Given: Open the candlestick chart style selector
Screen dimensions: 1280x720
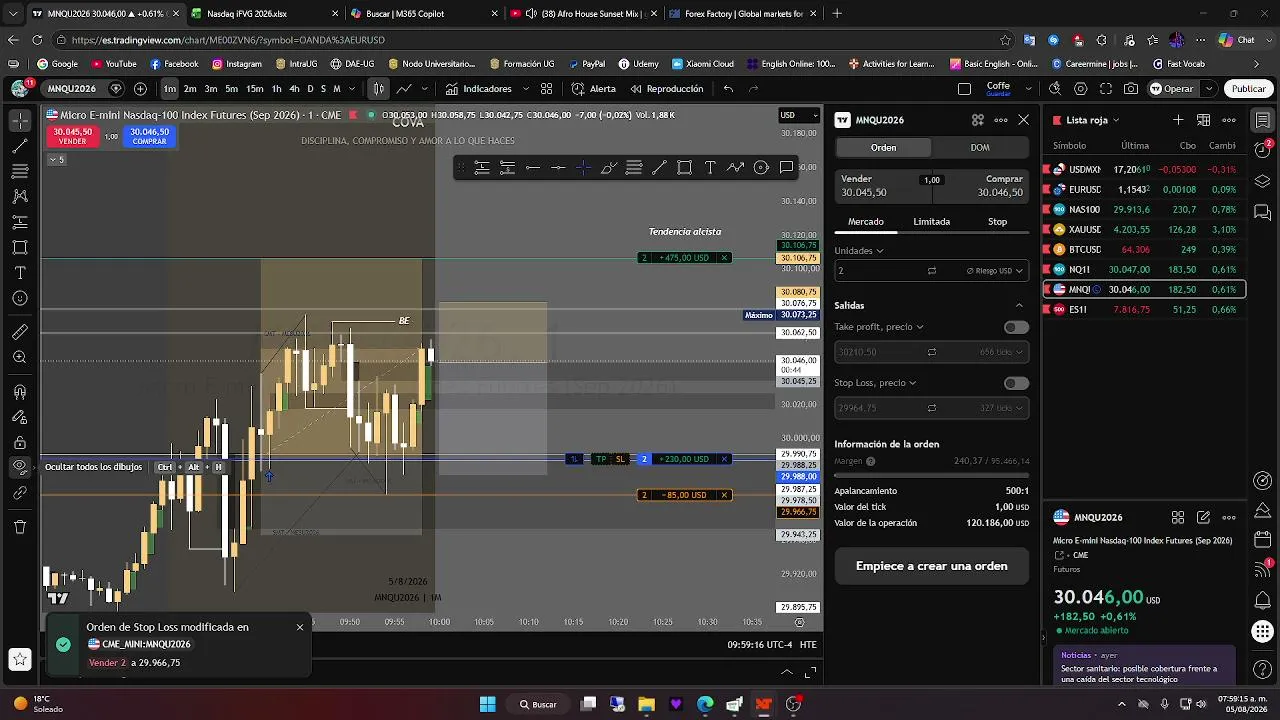Looking at the screenshot, I should click(378, 89).
